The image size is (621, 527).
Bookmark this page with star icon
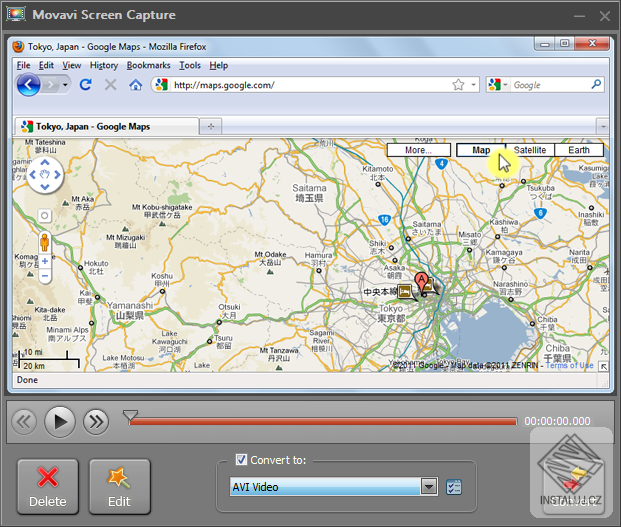point(458,85)
